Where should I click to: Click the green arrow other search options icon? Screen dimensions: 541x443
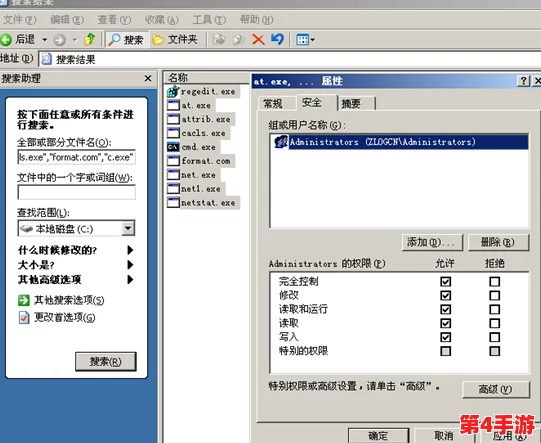click(24, 300)
